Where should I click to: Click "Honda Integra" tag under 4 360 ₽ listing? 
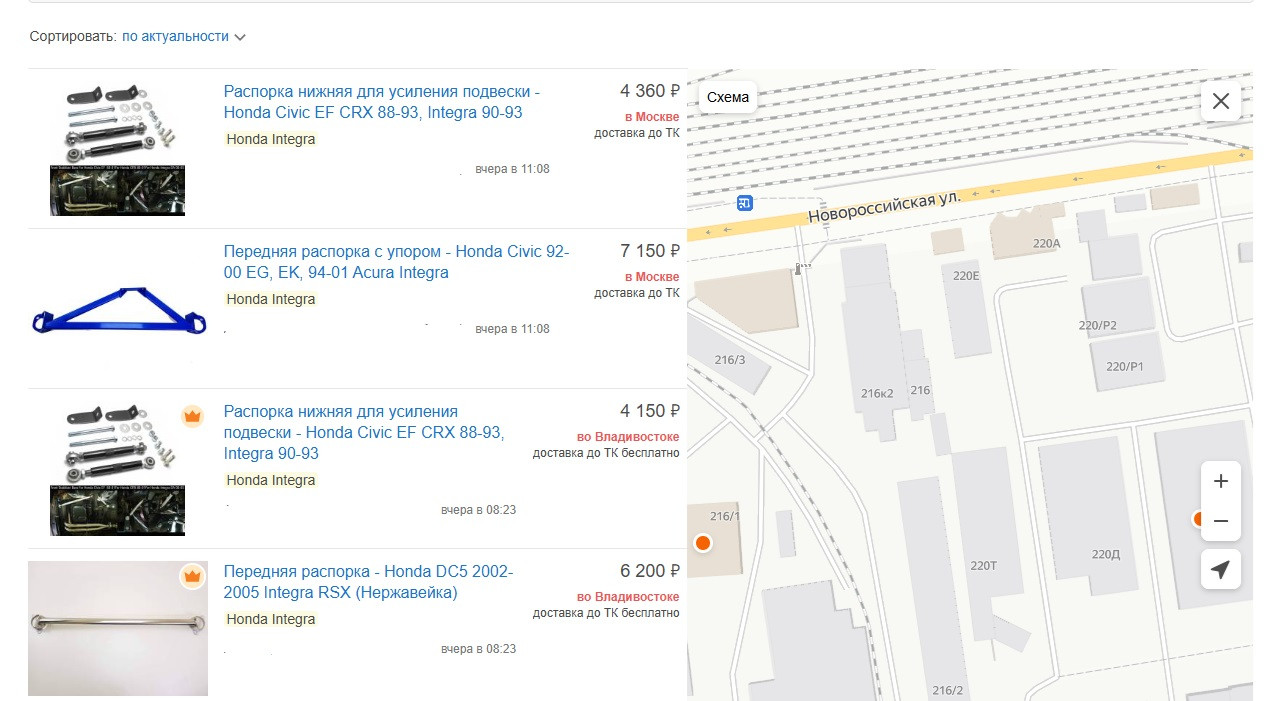tap(271, 139)
